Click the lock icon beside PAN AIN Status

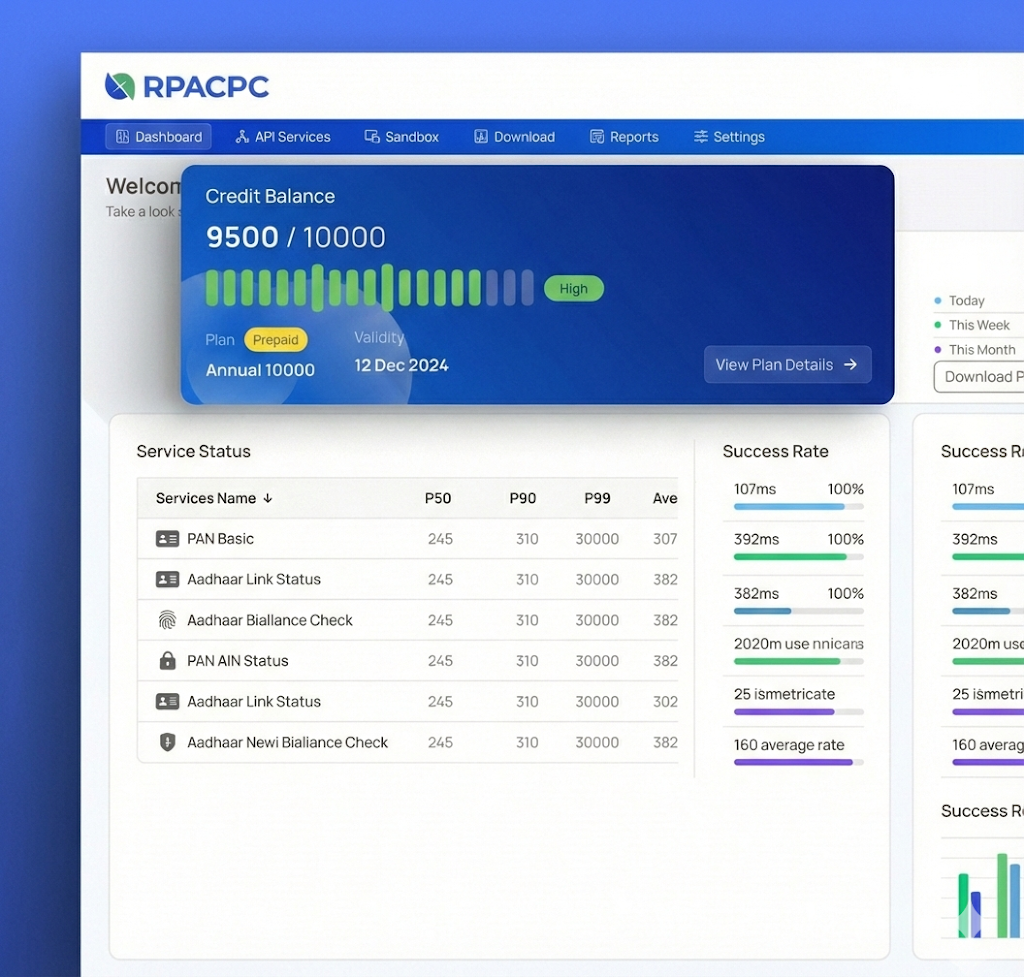(x=167, y=661)
